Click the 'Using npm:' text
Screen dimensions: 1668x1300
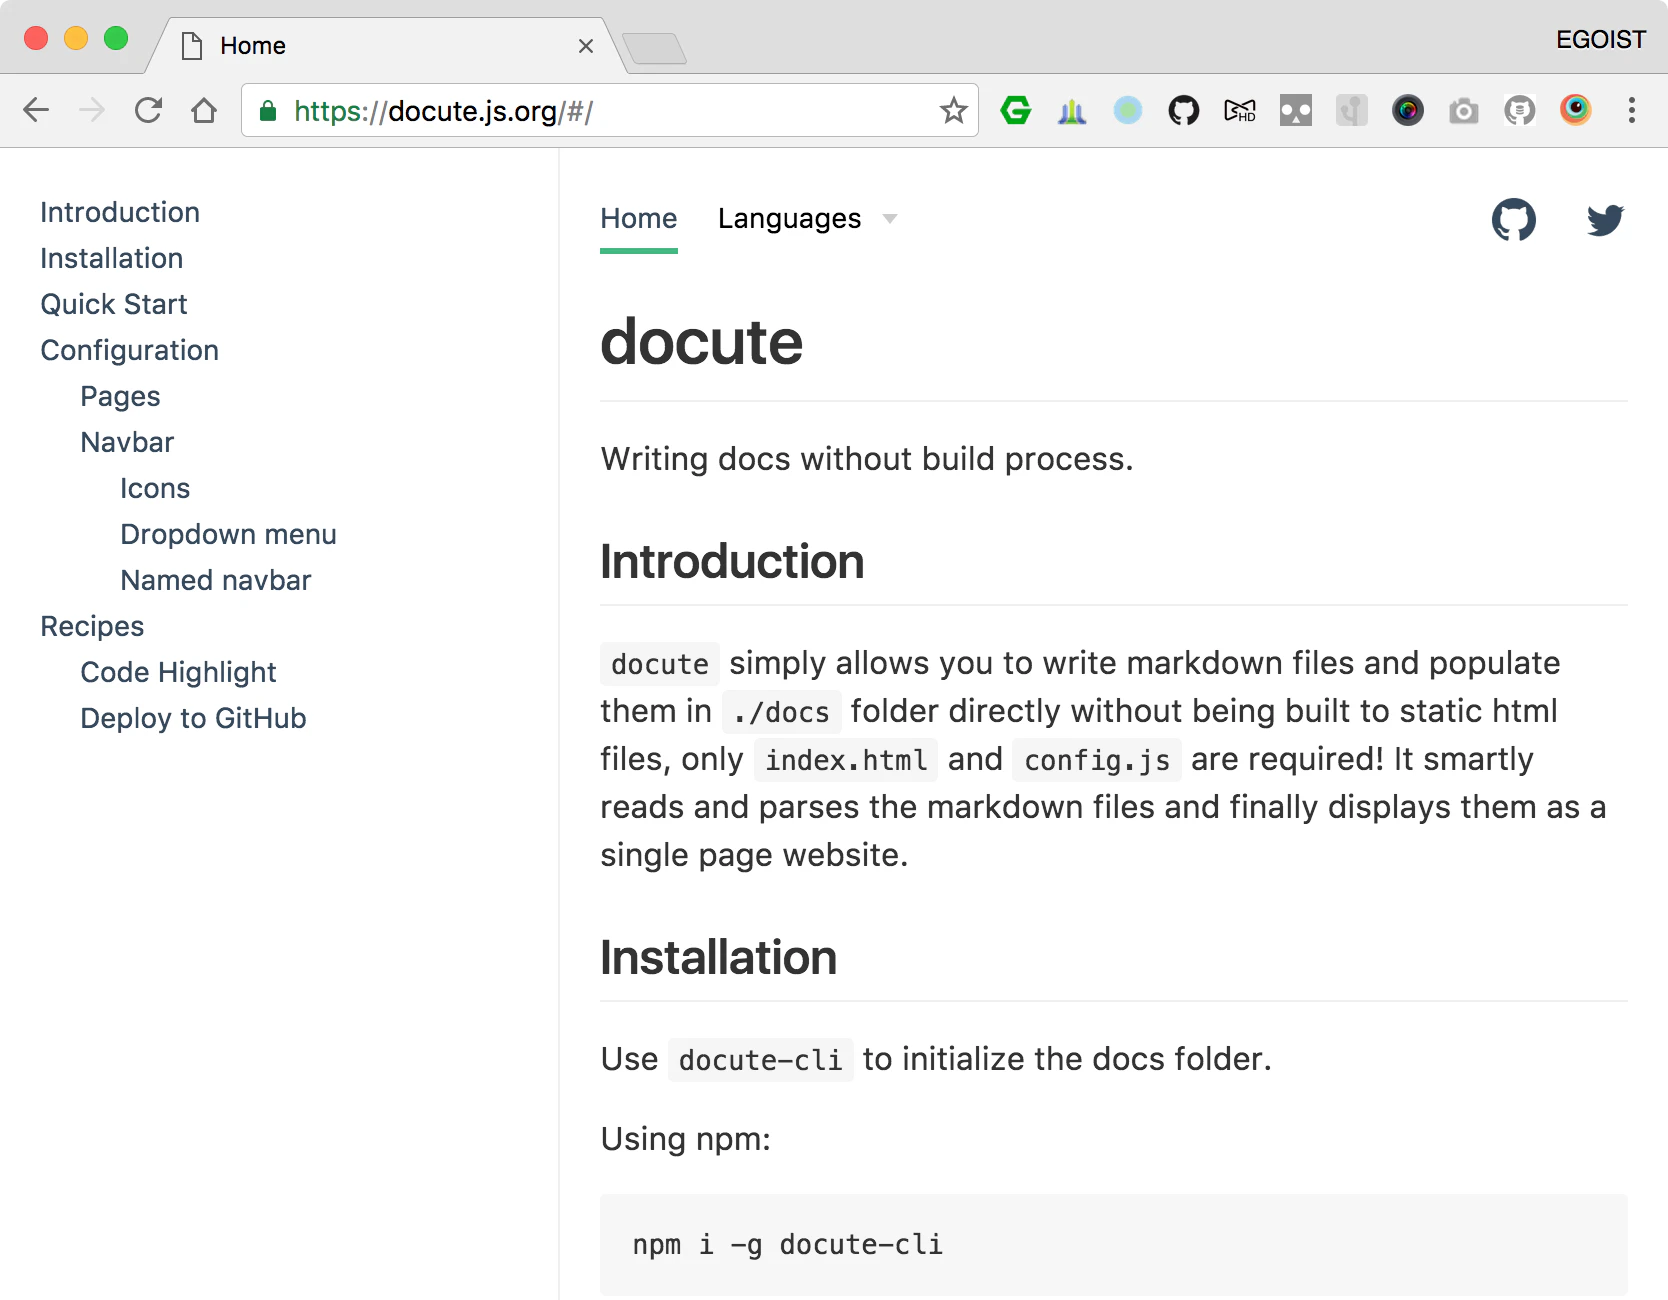(686, 1139)
